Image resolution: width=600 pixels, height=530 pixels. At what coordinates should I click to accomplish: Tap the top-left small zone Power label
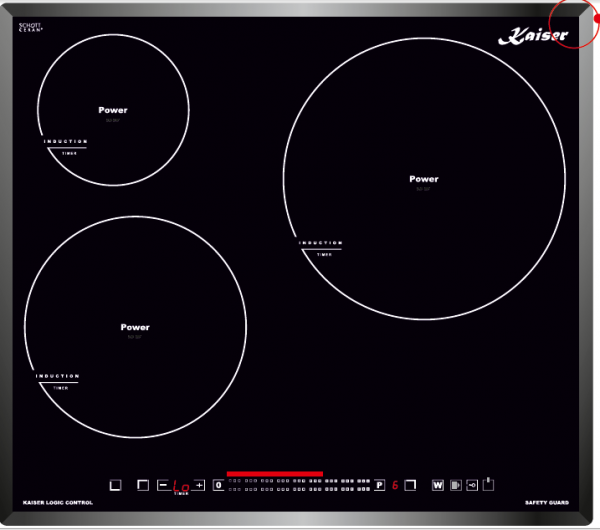113,110
